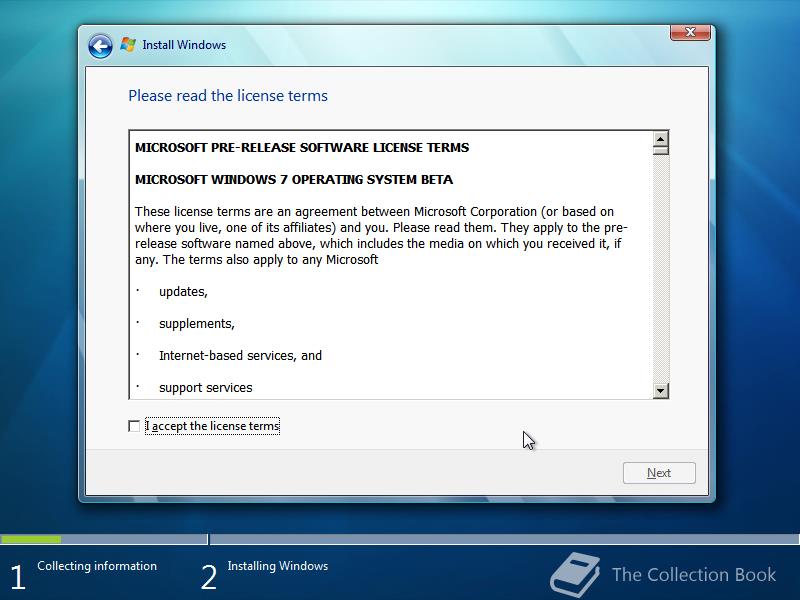Click 'Collecting information' step label
This screenshot has height=600, width=800.
97,566
